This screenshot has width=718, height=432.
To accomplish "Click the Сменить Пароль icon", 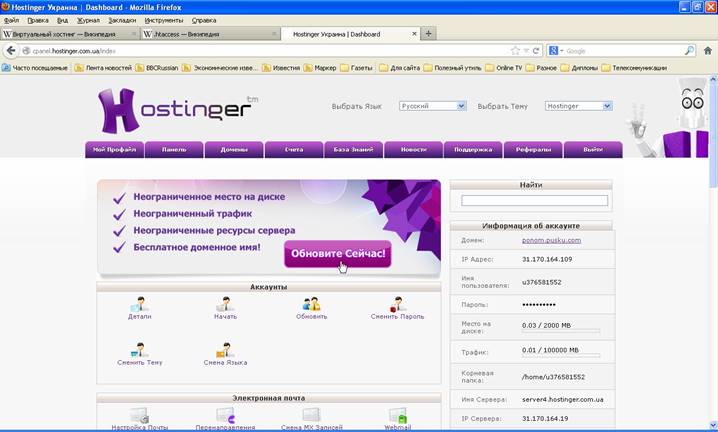I will [397, 304].
